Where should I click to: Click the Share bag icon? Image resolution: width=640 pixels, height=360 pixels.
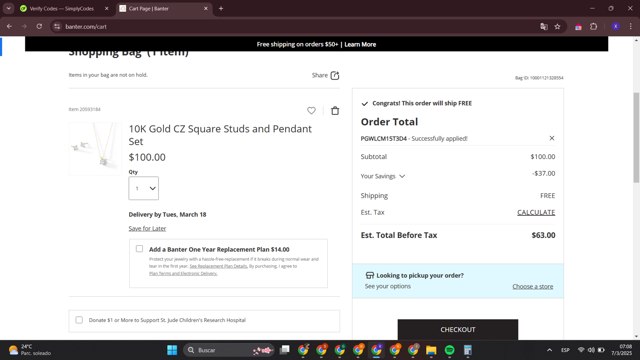click(335, 76)
